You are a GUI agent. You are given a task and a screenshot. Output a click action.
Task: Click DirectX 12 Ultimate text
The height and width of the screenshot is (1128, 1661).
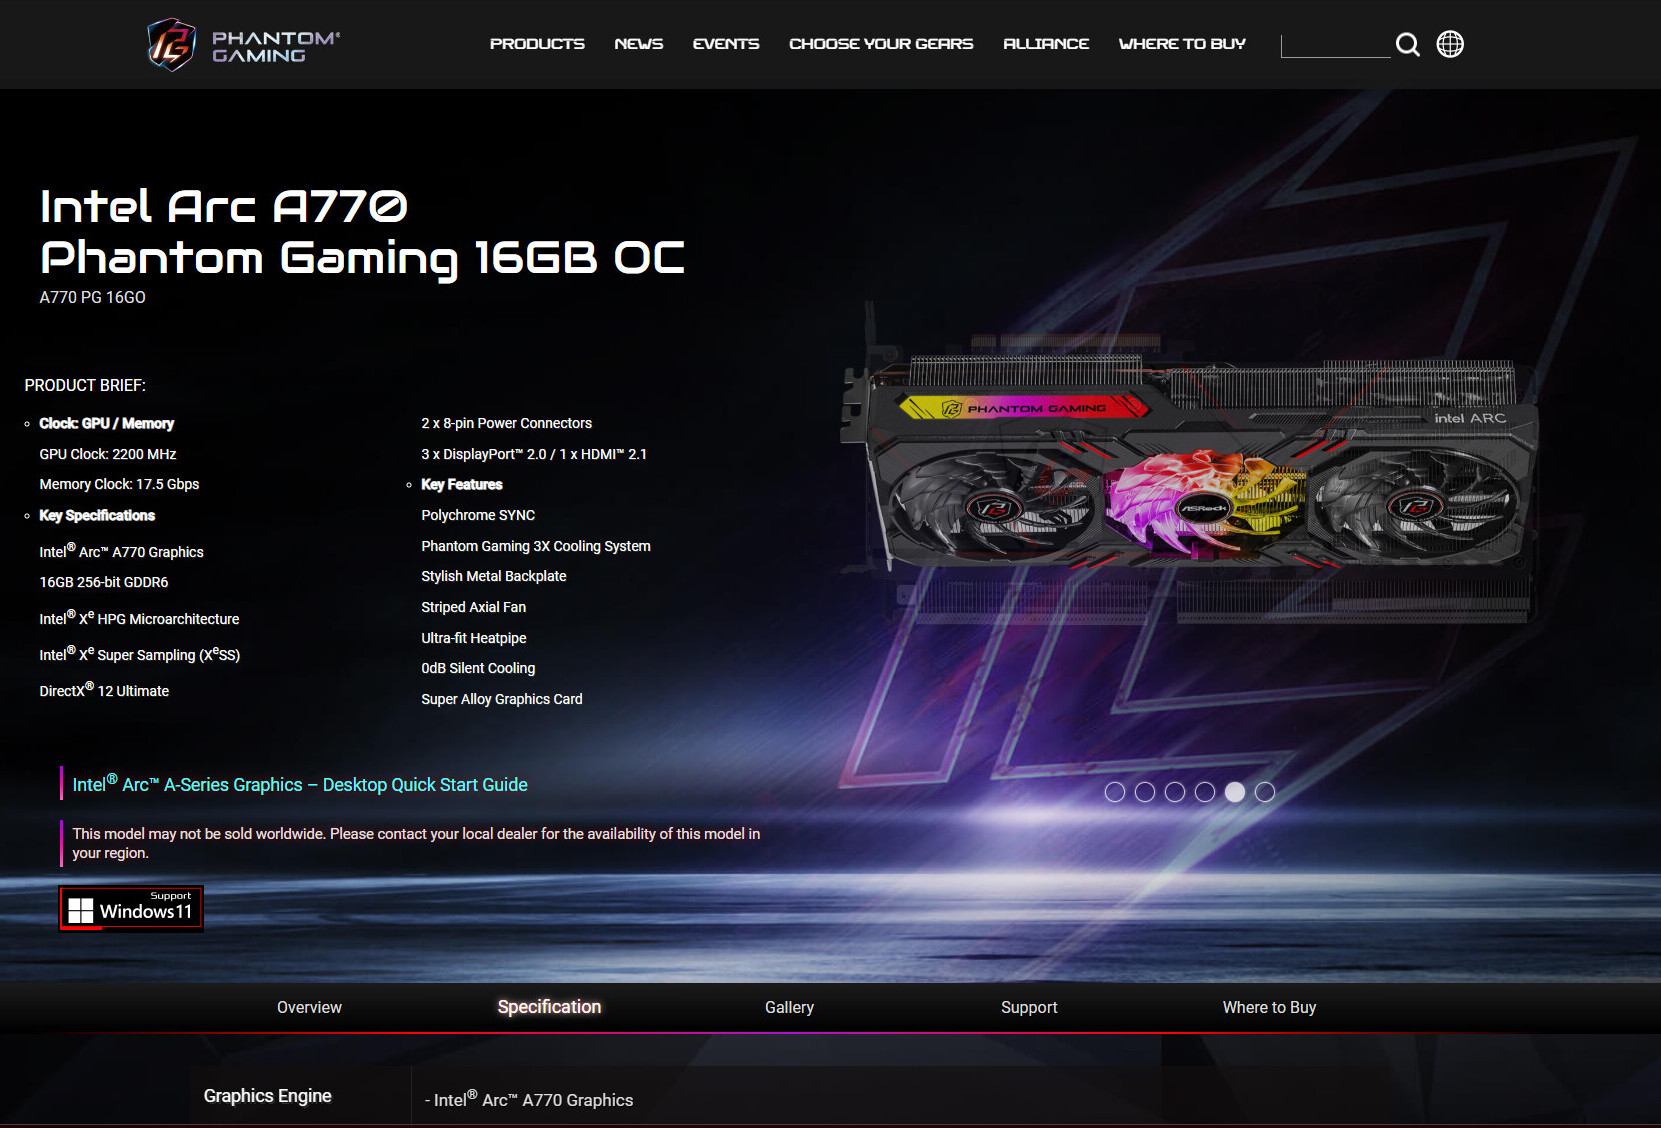(x=104, y=690)
